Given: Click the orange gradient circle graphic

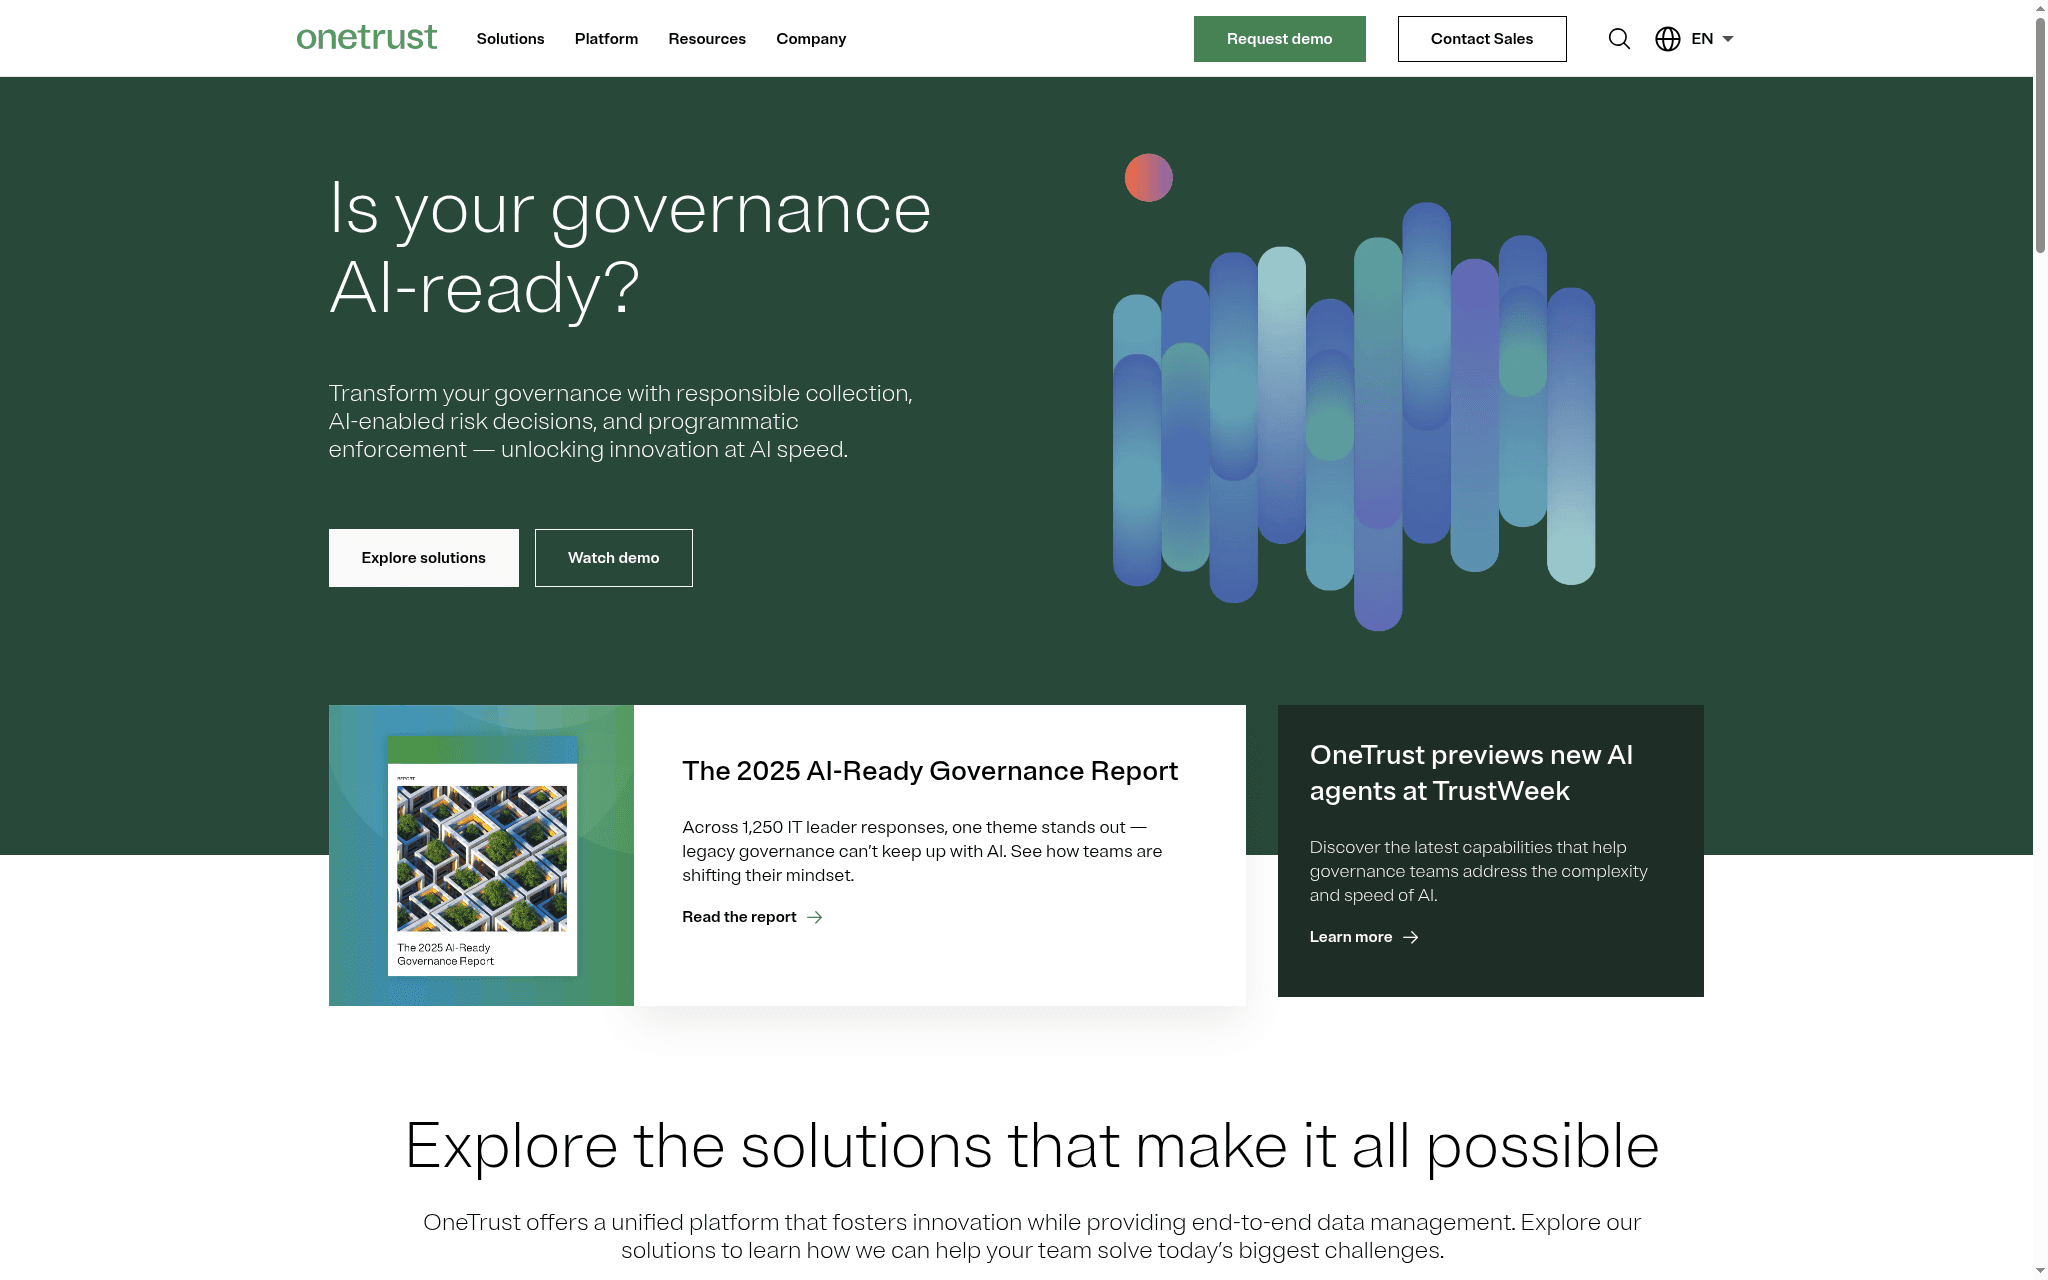Looking at the screenshot, I should pos(1148,178).
